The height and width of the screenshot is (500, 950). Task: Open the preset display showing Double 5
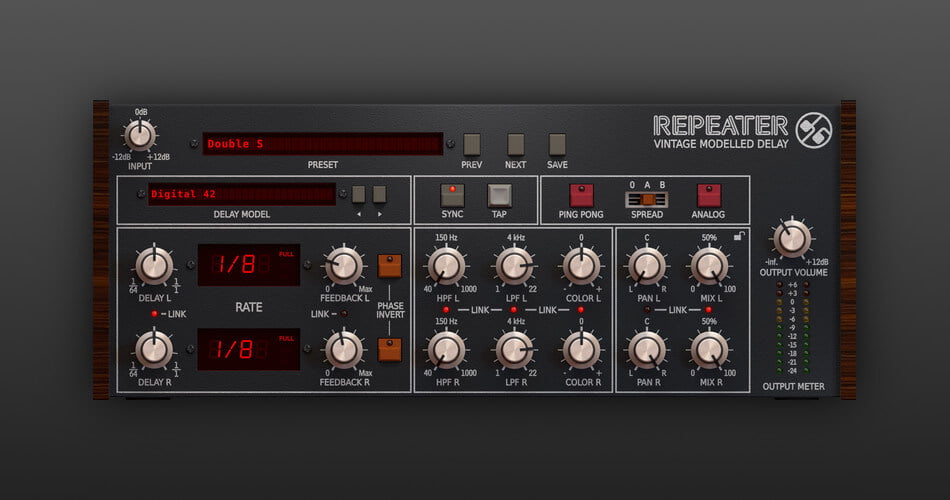[x=322, y=144]
